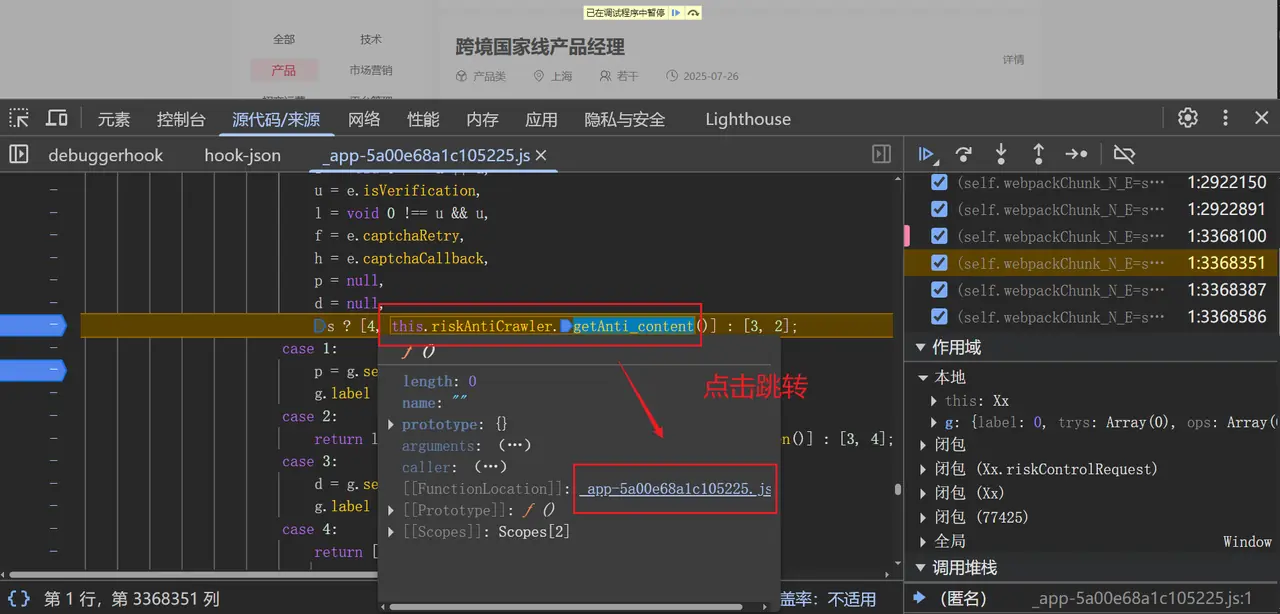Deactivate all breakpoints icon
This screenshot has height=614, width=1280.
1124,154
